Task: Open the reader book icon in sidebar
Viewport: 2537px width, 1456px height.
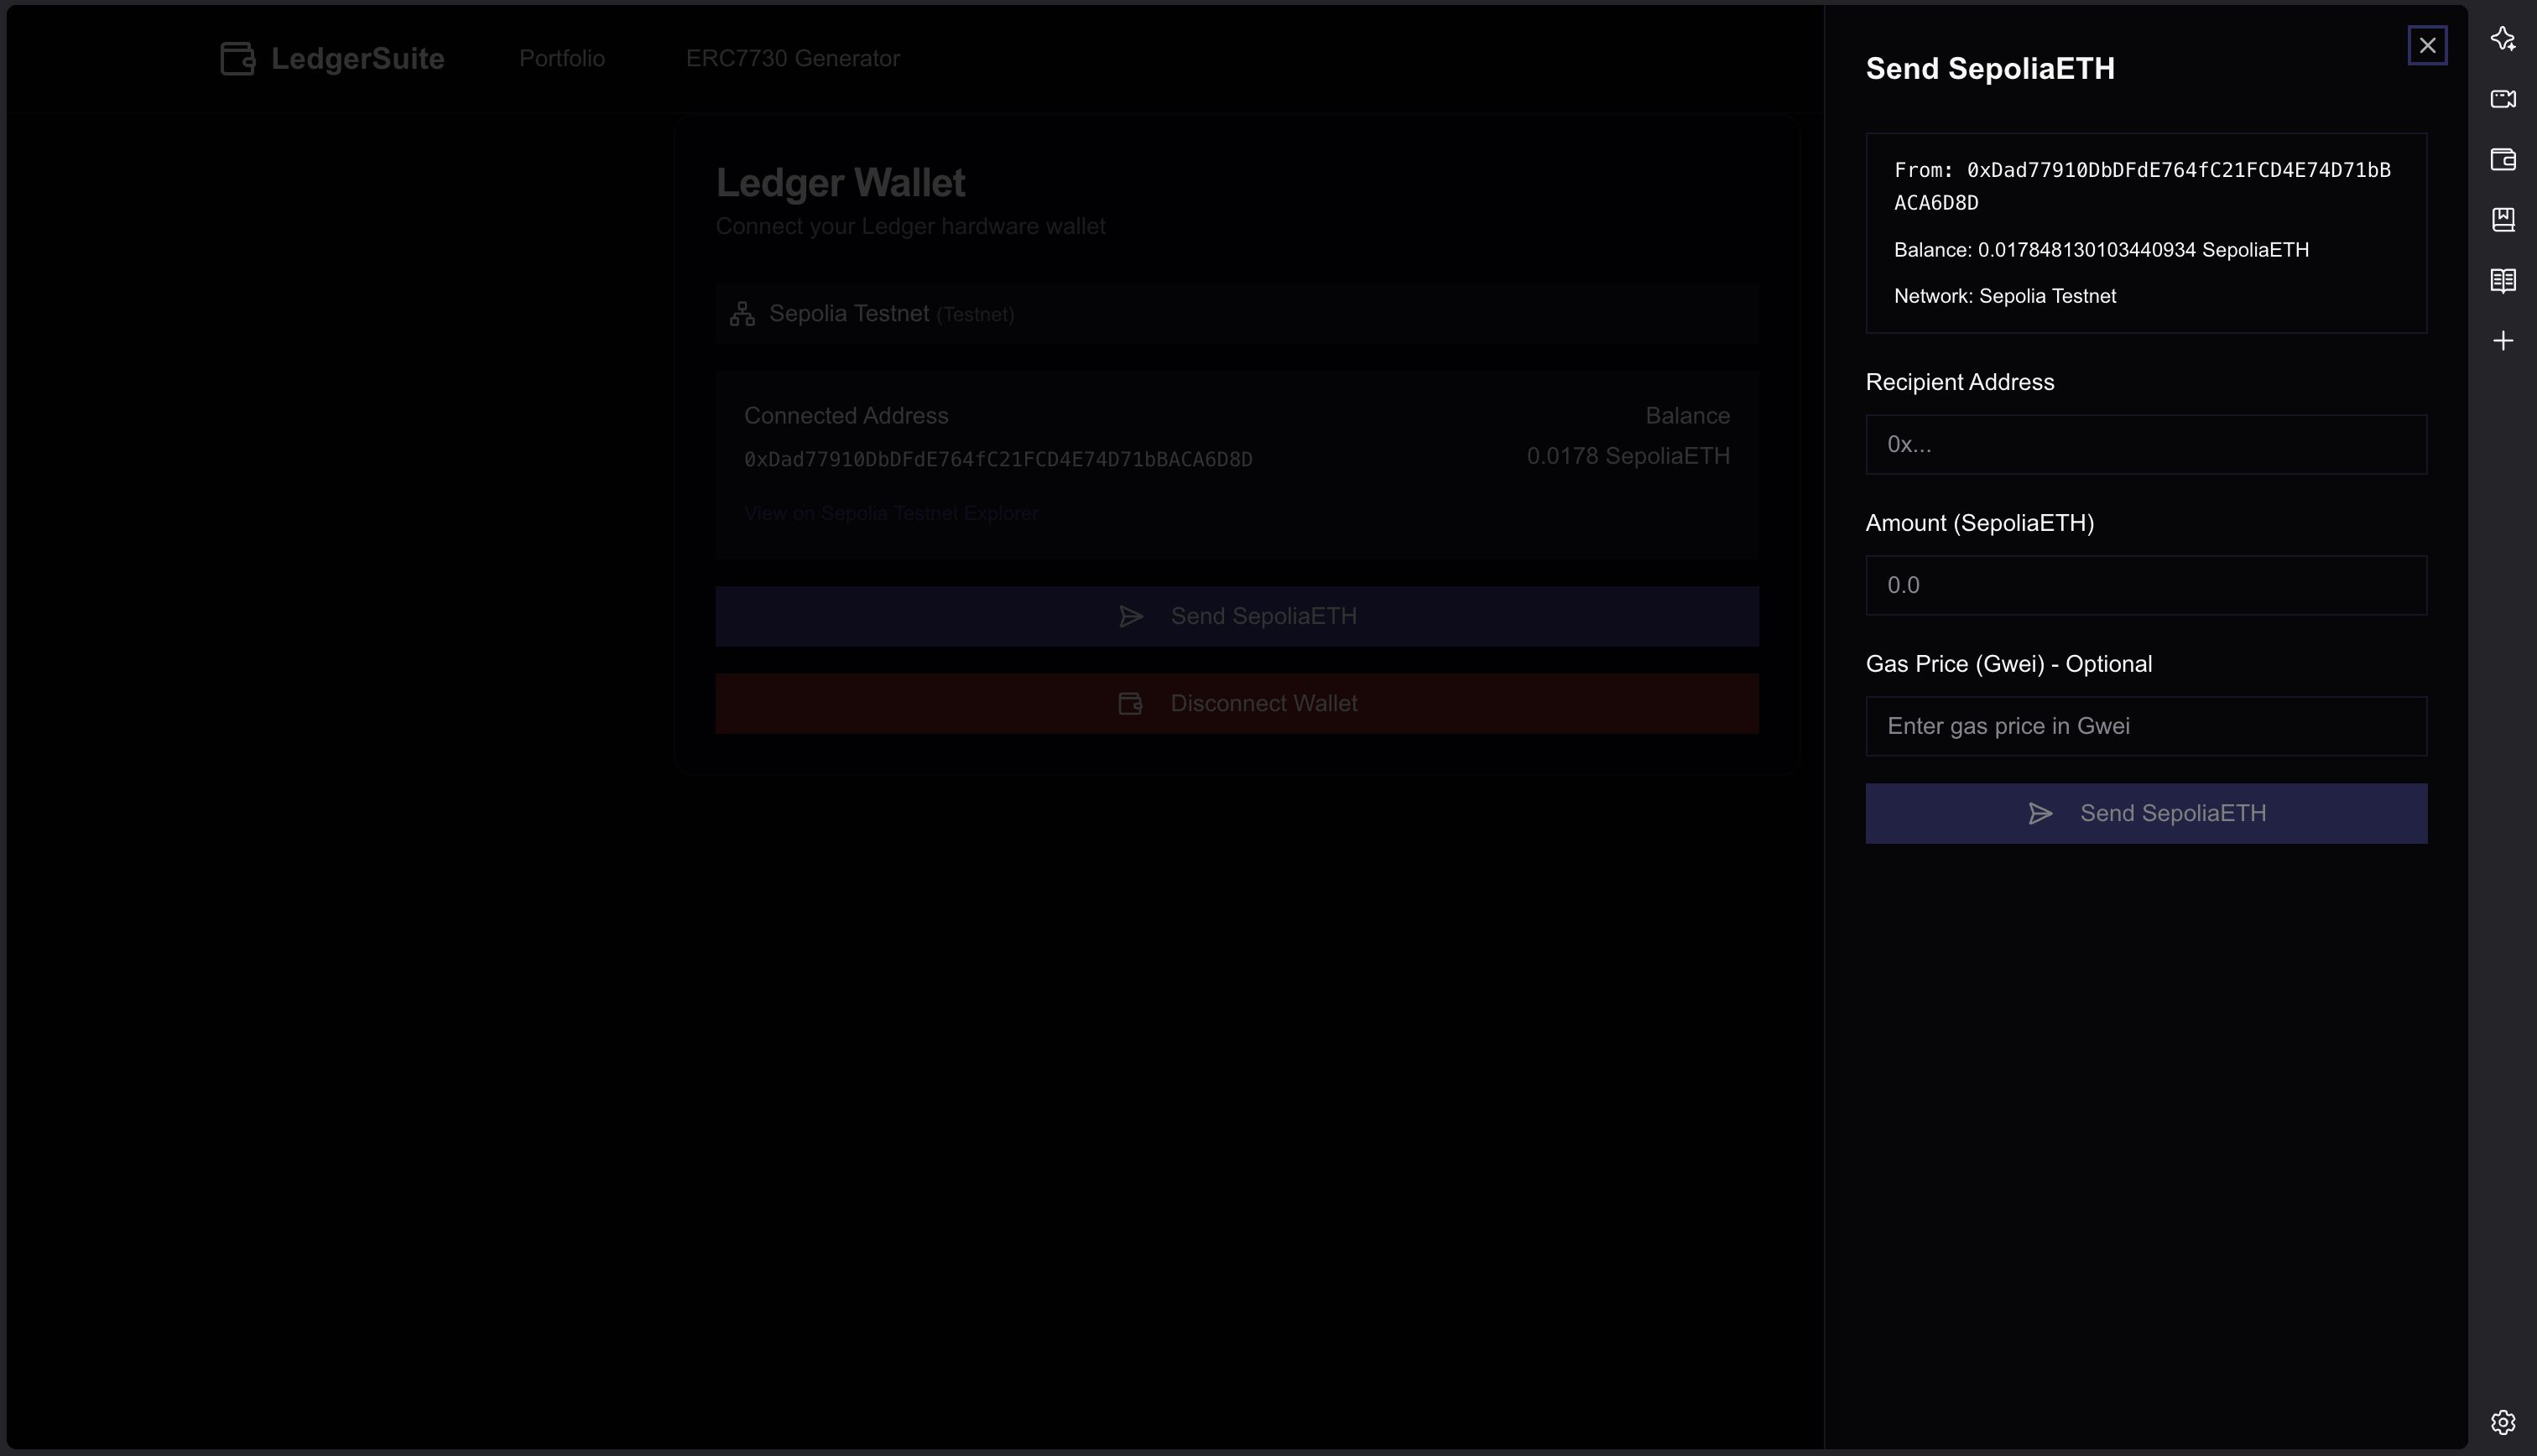Action: (x=2503, y=280)
